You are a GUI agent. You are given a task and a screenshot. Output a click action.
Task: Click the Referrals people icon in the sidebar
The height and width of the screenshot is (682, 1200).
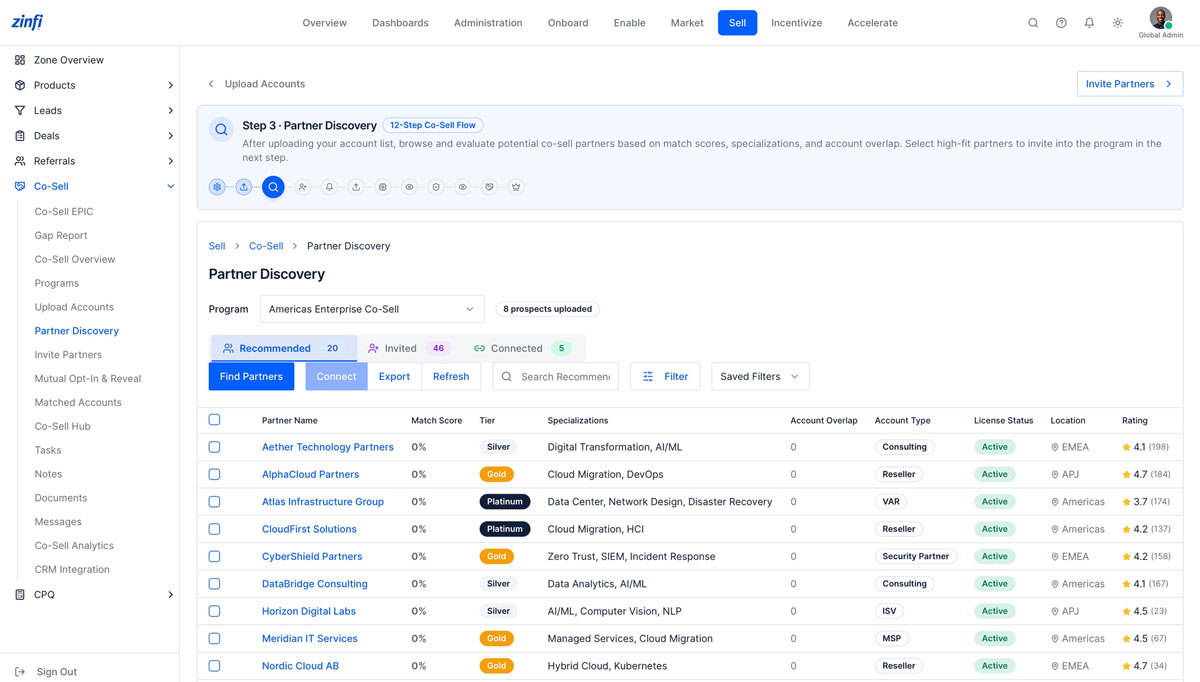[20, 160]
